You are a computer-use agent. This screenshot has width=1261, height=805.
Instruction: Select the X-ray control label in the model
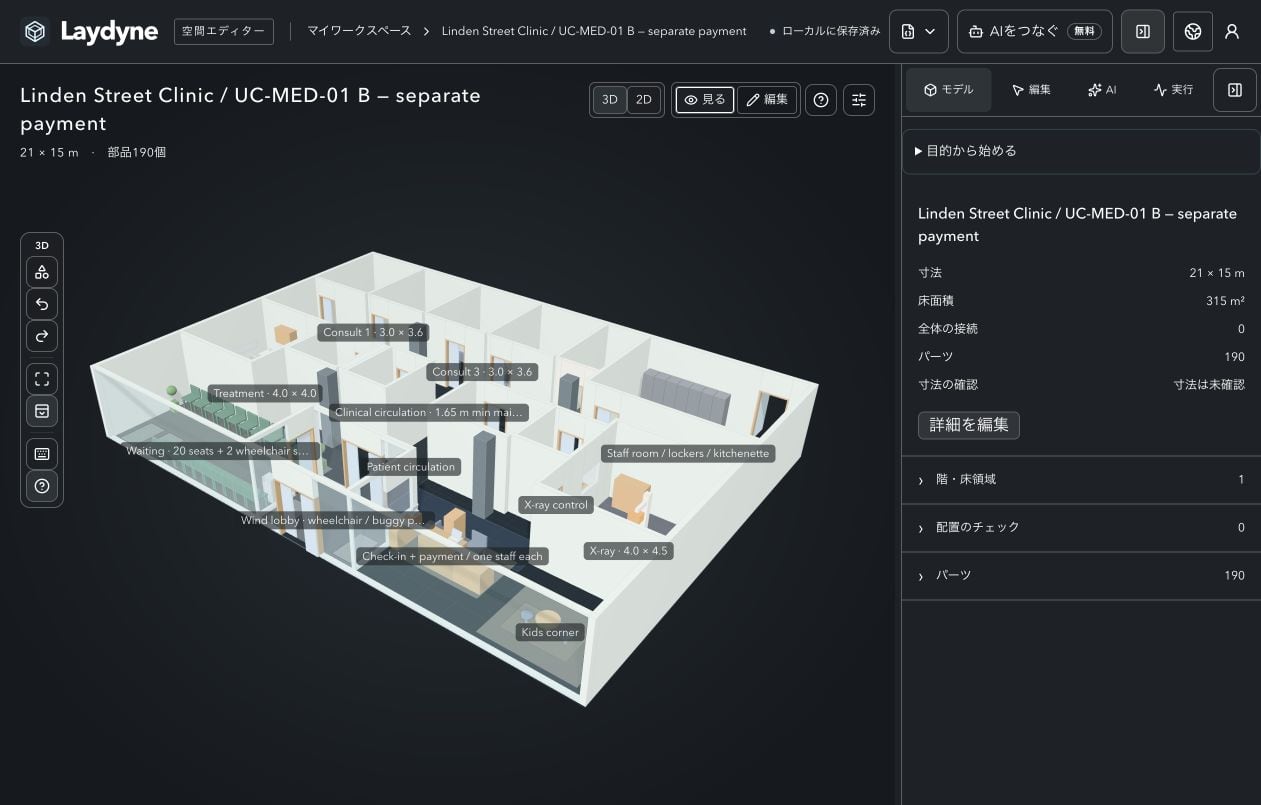tap(557, 505)
